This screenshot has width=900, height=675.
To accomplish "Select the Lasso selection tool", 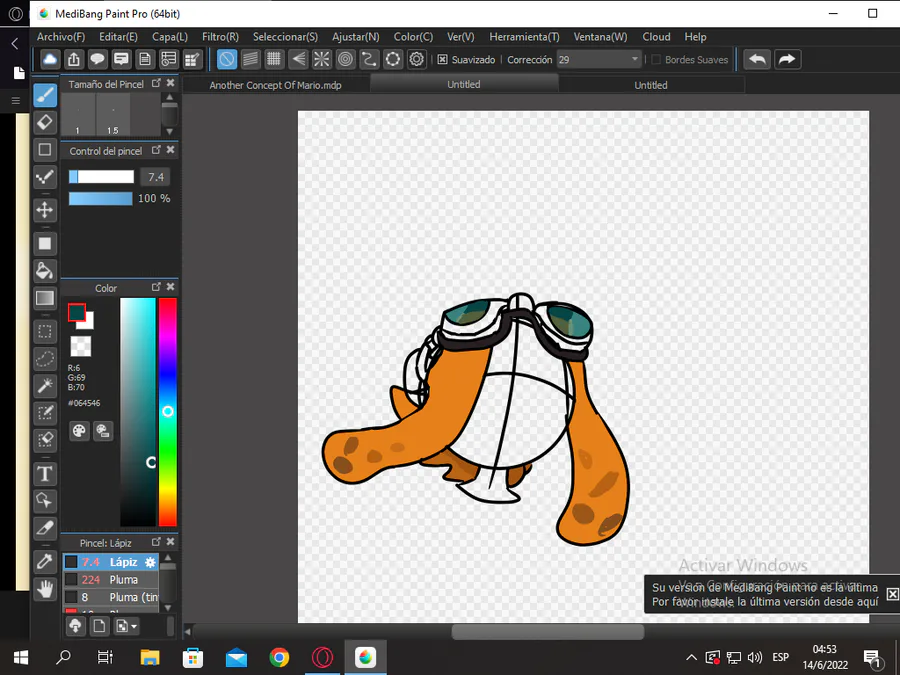I will [45, 359].
